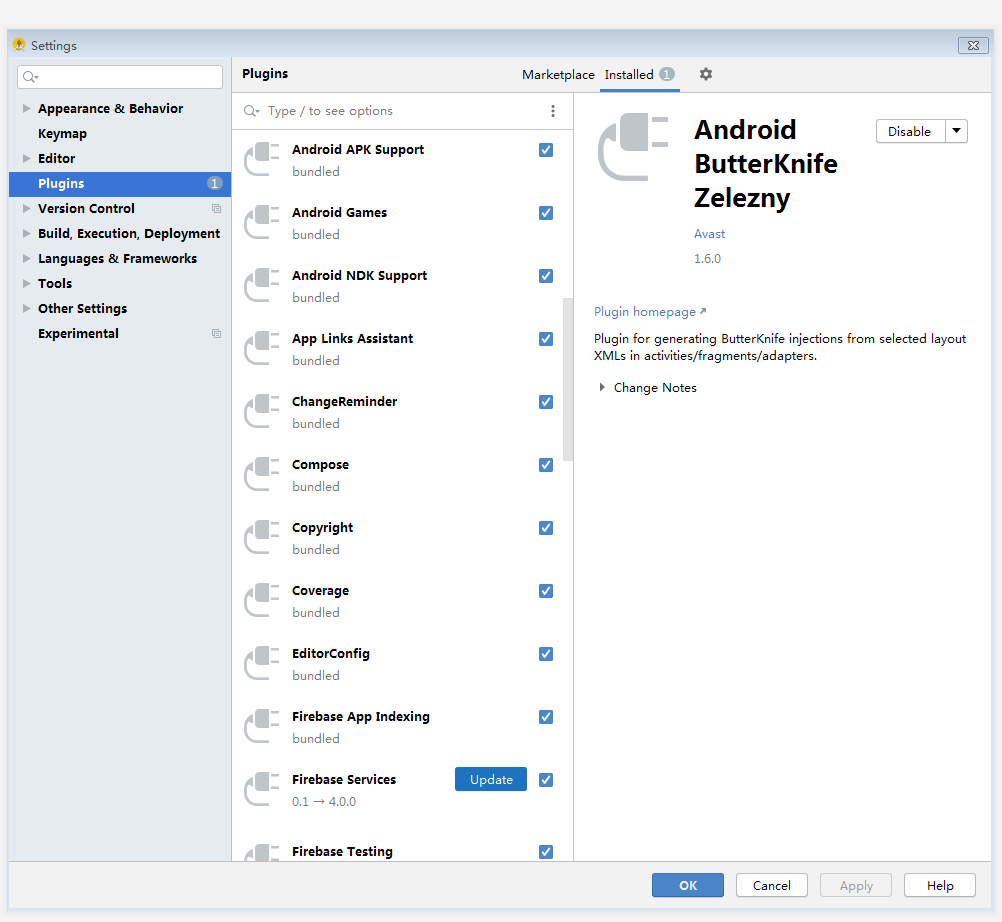This screenshot has width=1002, height=922.
Task: Toggle the Firebase Testing checkbox
Action: click(x=546, y=852)
